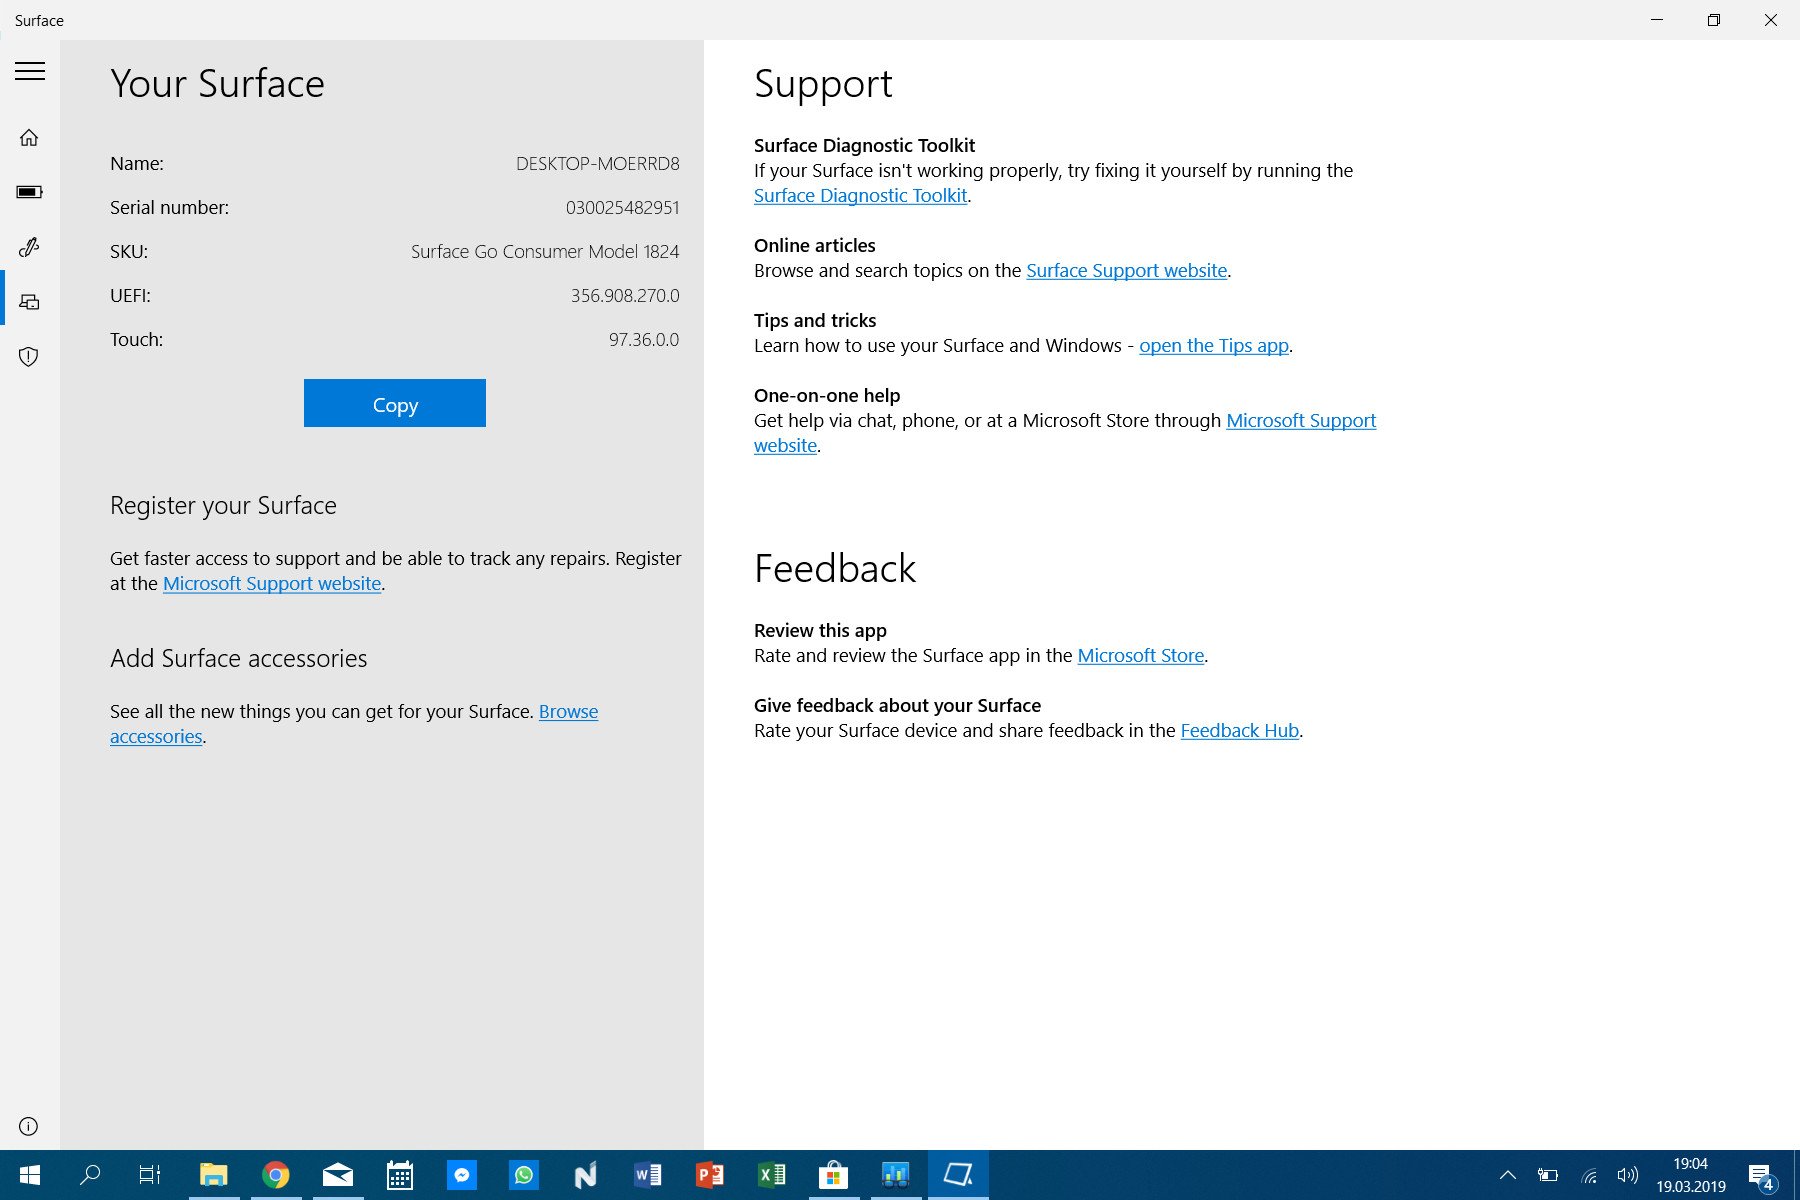
Task: Open the Mail app on the taskbar
Action: (337, 1175)
